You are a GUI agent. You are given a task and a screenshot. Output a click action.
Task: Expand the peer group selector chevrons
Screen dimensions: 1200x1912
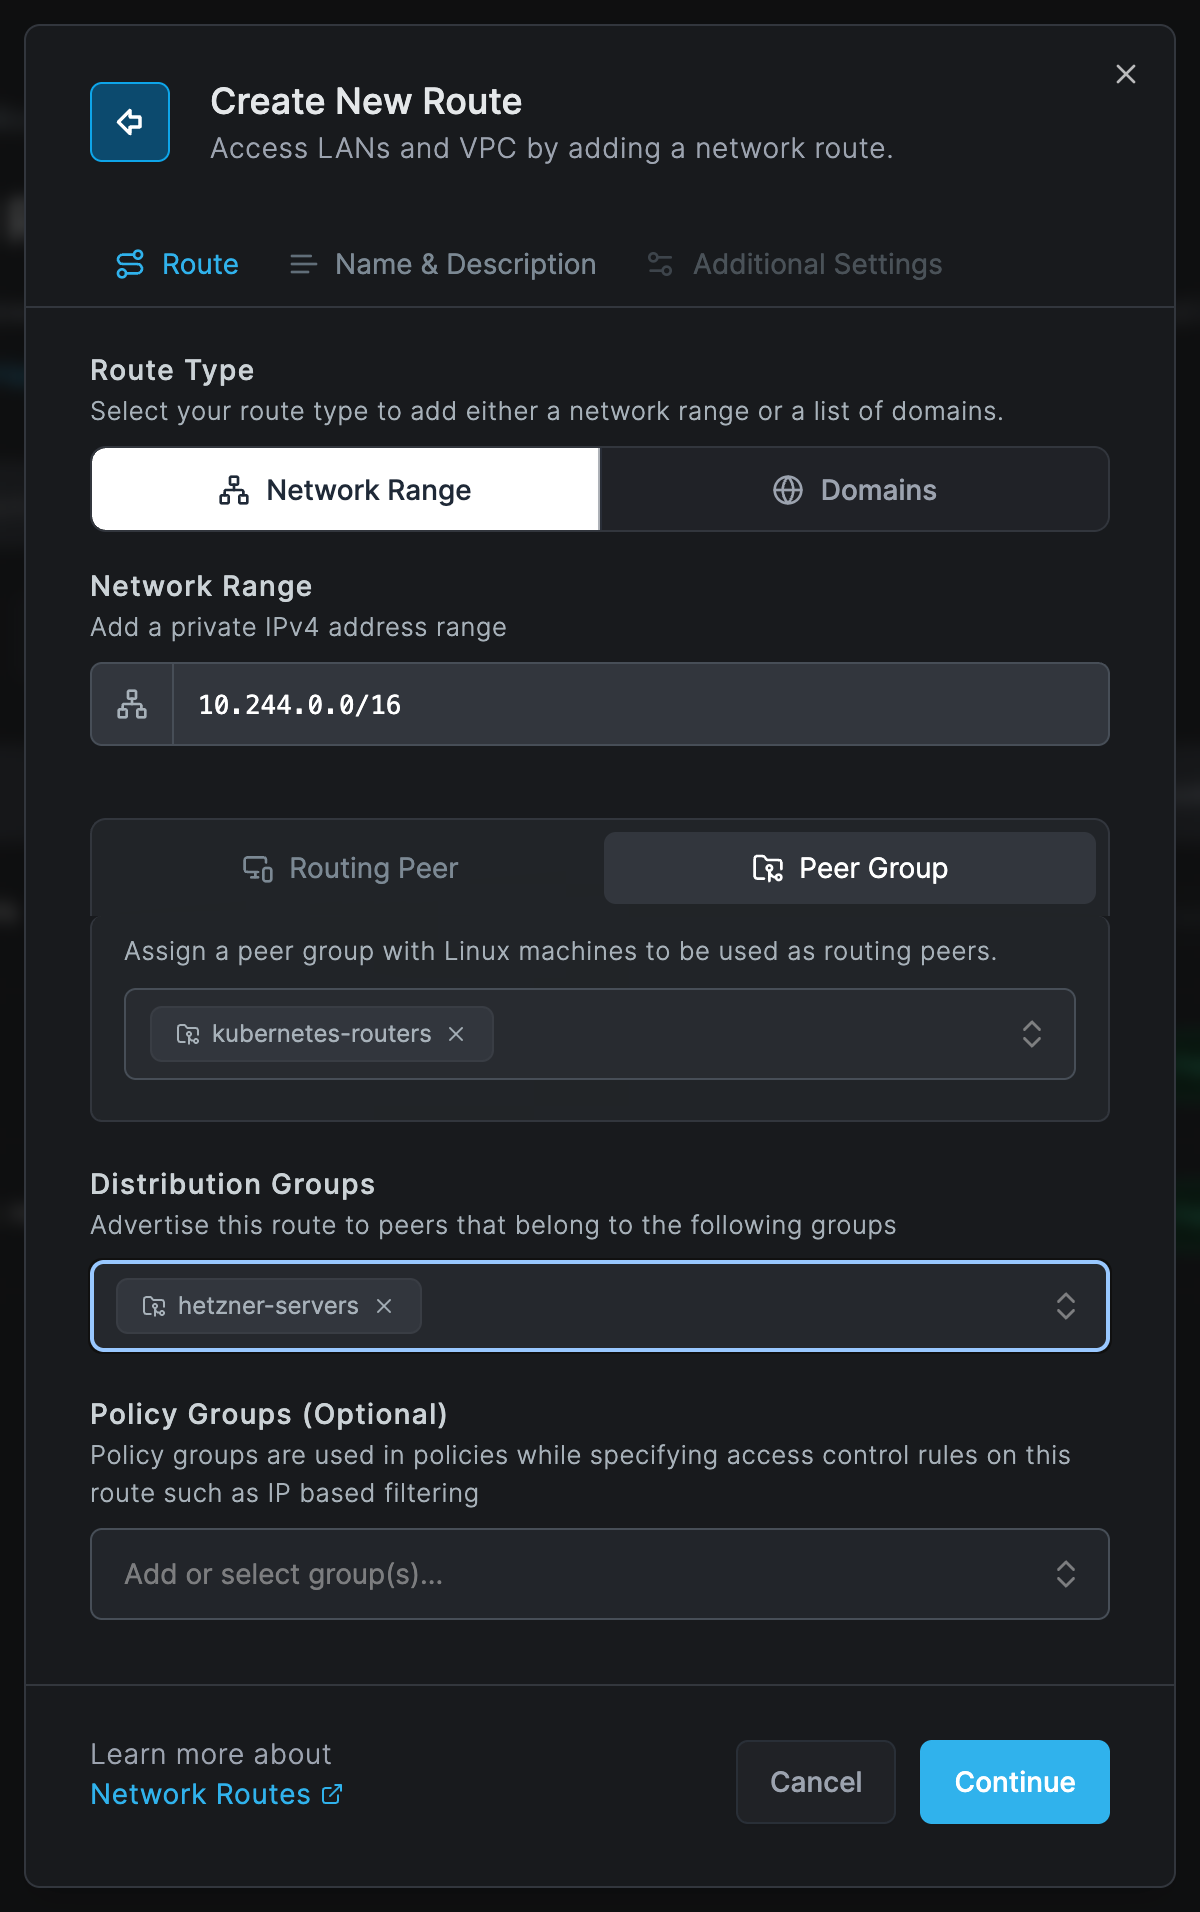(x=1032, y=1034)
